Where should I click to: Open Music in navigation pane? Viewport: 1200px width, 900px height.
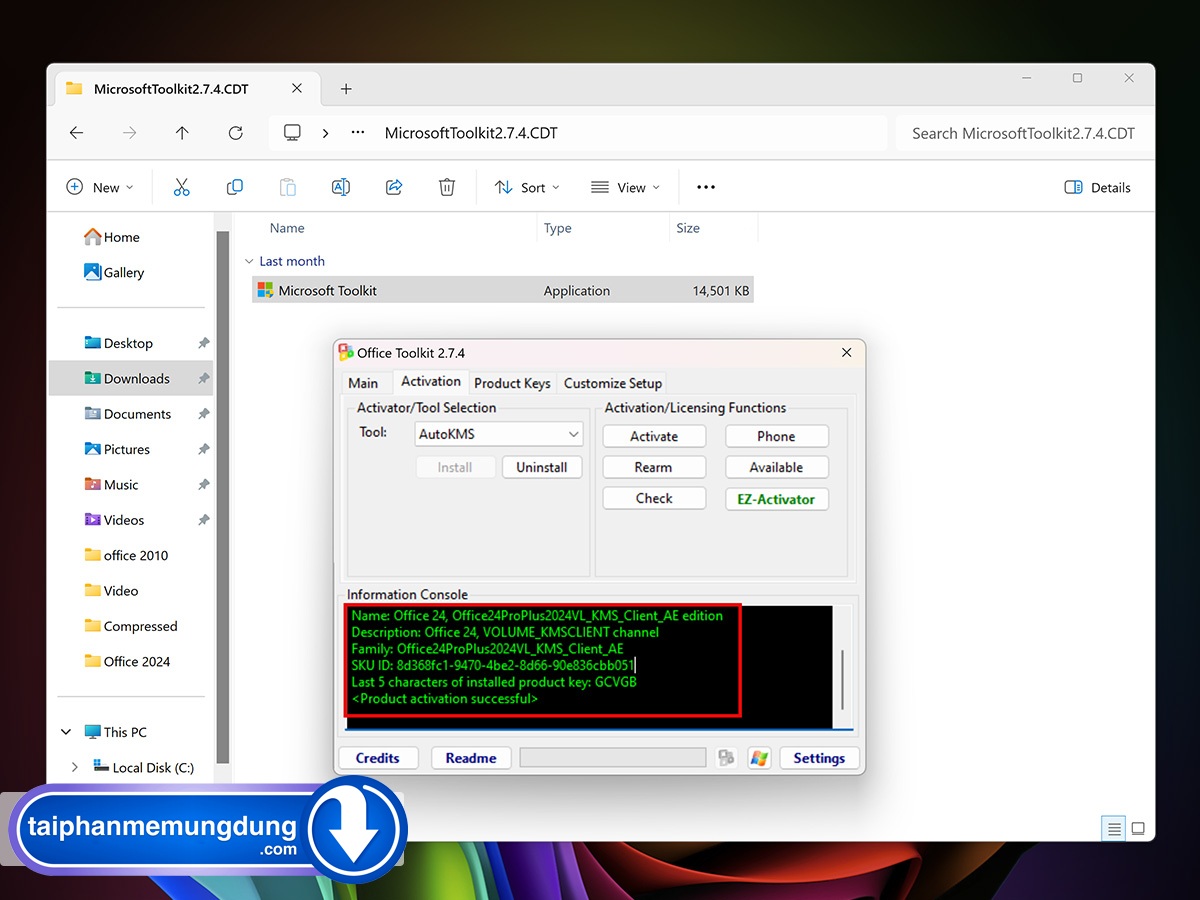pyautogui.click(x=111, y=485)
